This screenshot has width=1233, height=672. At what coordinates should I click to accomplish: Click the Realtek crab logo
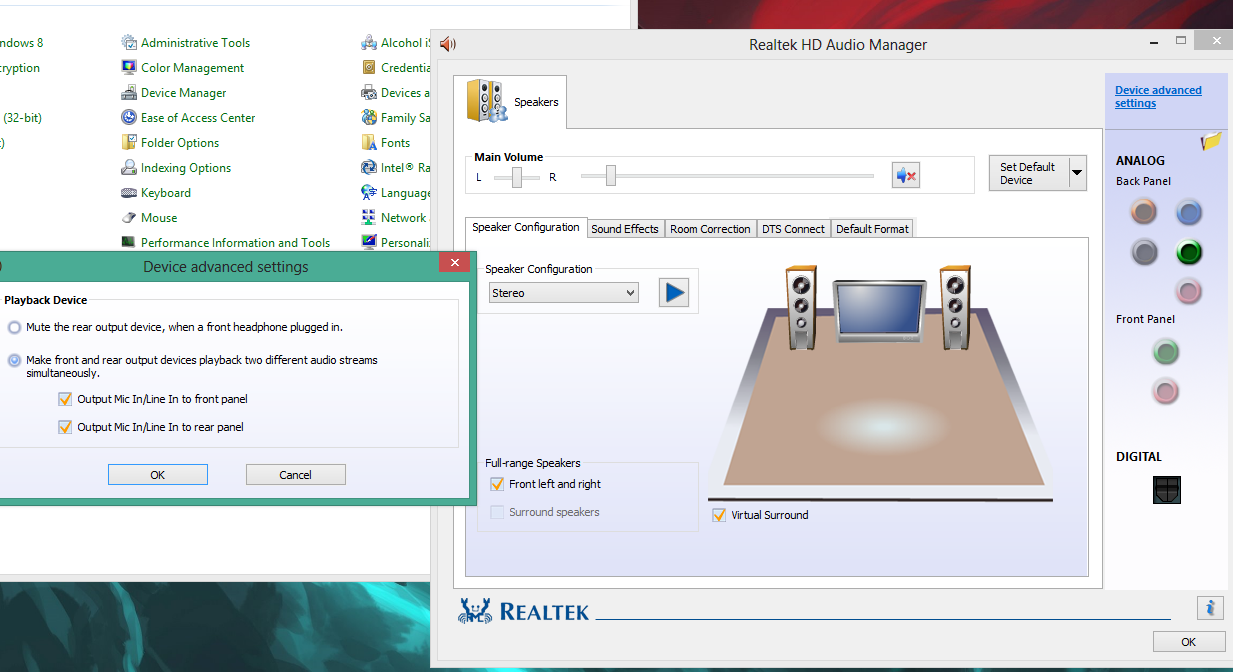pos(474,610)
